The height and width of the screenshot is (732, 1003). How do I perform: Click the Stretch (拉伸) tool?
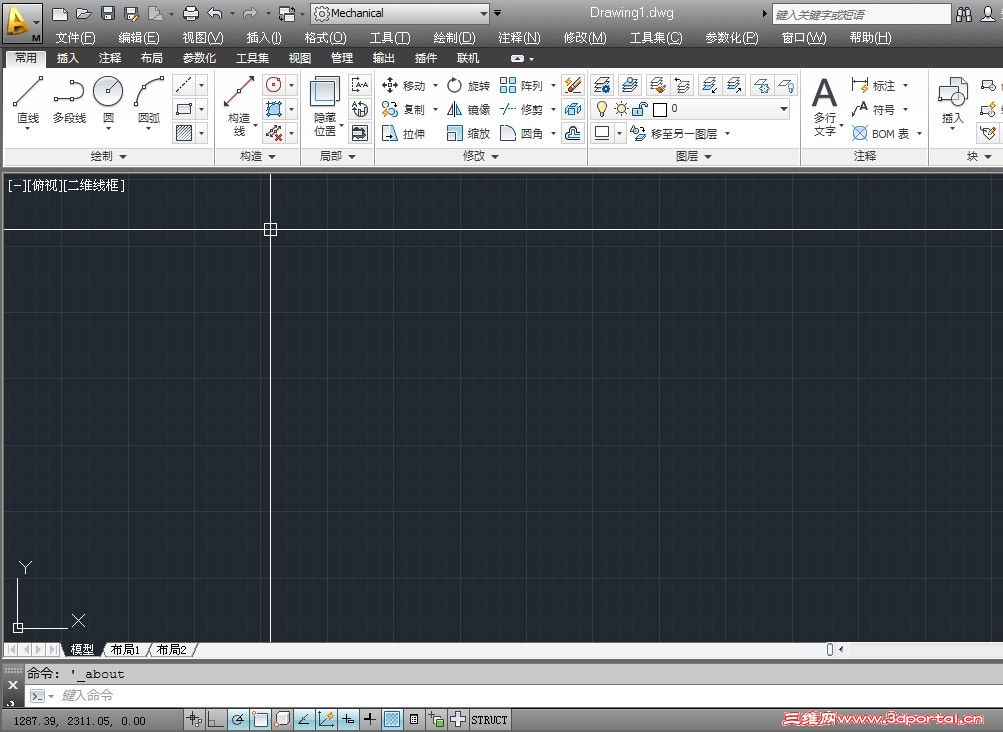pos(404,133)
